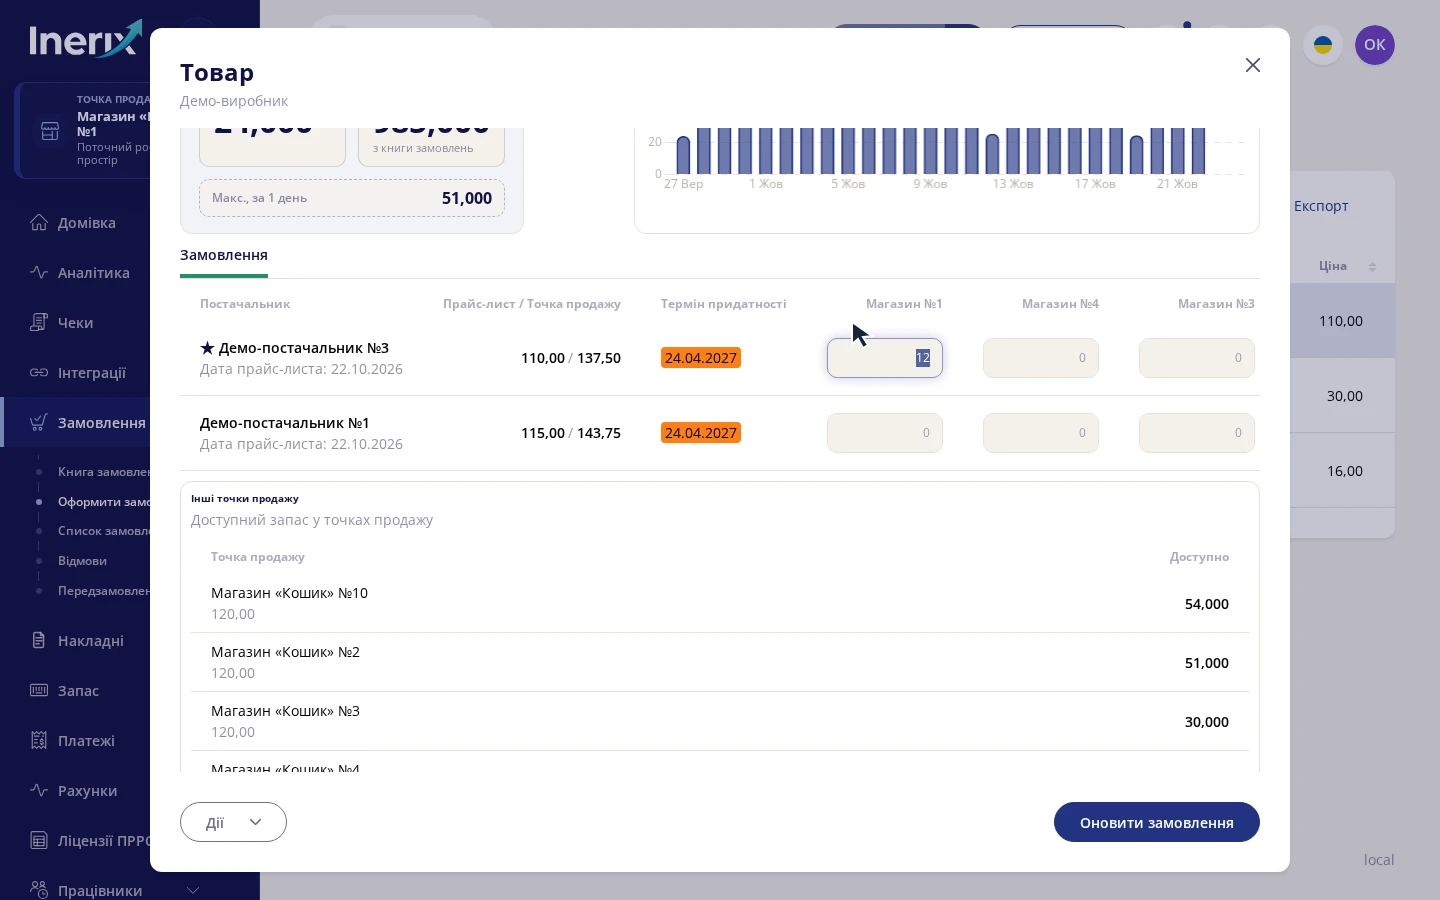
Task: Focus Магазин №4 quantity for Демо-постачальник №3
Action: tap(1041, 358)
